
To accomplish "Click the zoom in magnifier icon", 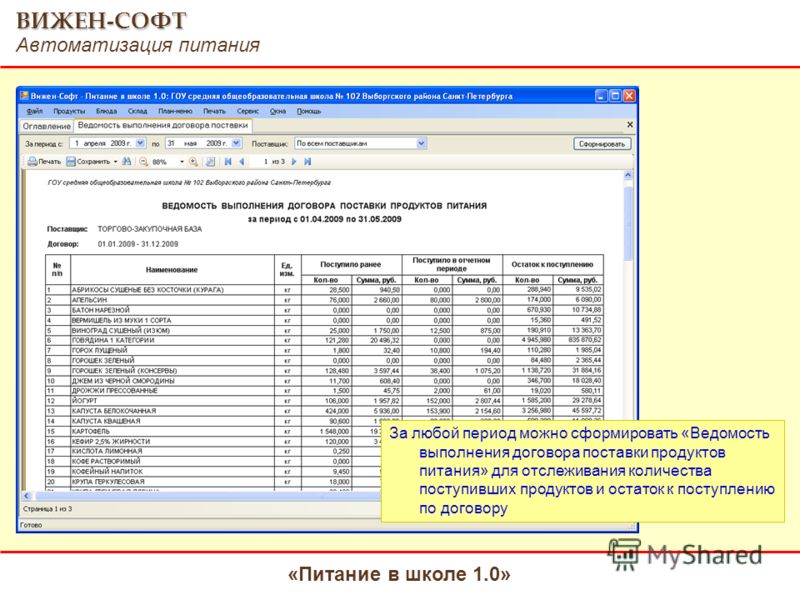I will tap(194, 162).
